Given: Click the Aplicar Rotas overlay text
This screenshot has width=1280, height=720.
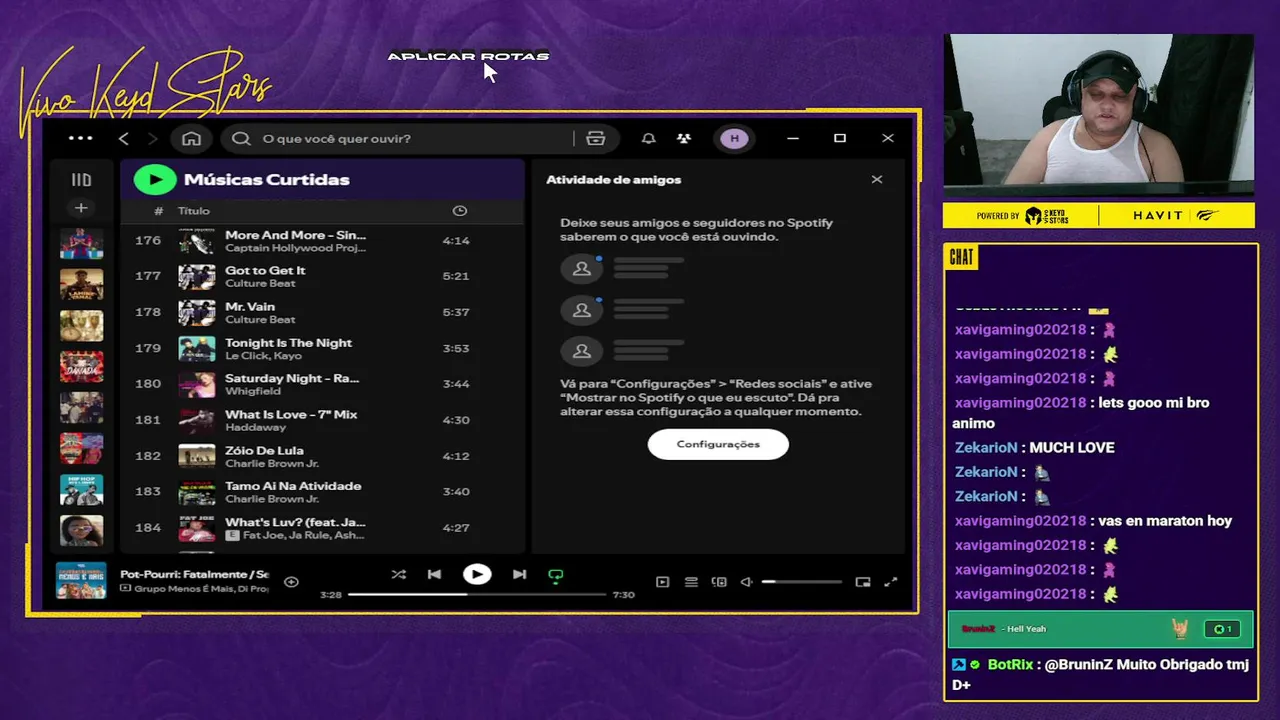Looking at the screenshot, I should point(468,56).
